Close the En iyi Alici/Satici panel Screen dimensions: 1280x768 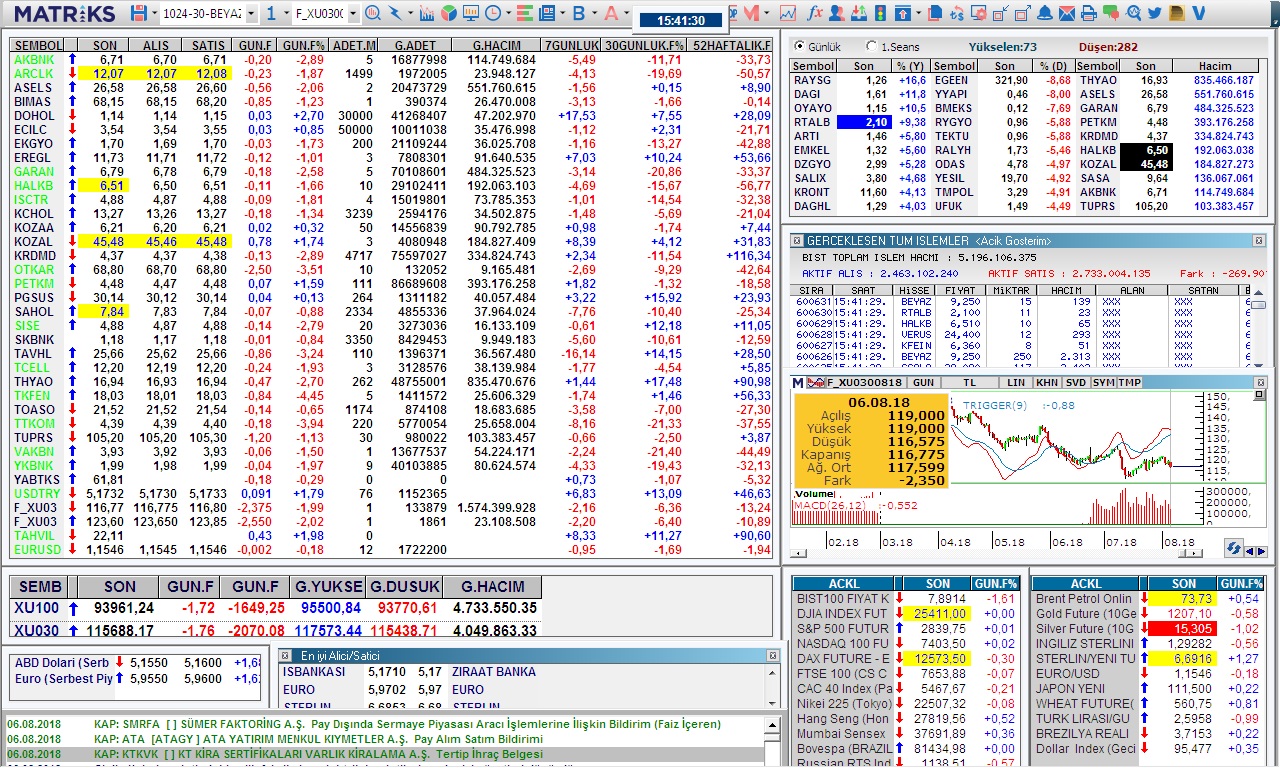click(x=772, y=655)
